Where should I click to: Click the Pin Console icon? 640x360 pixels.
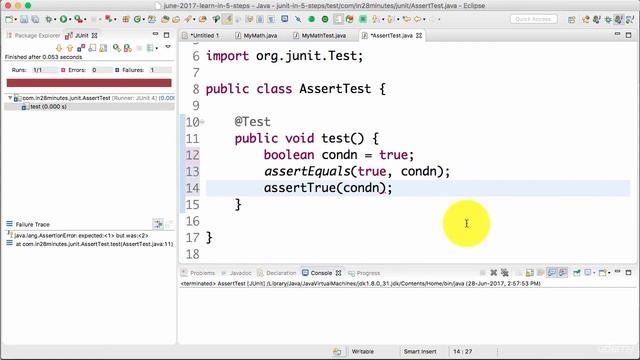(576, 273)
